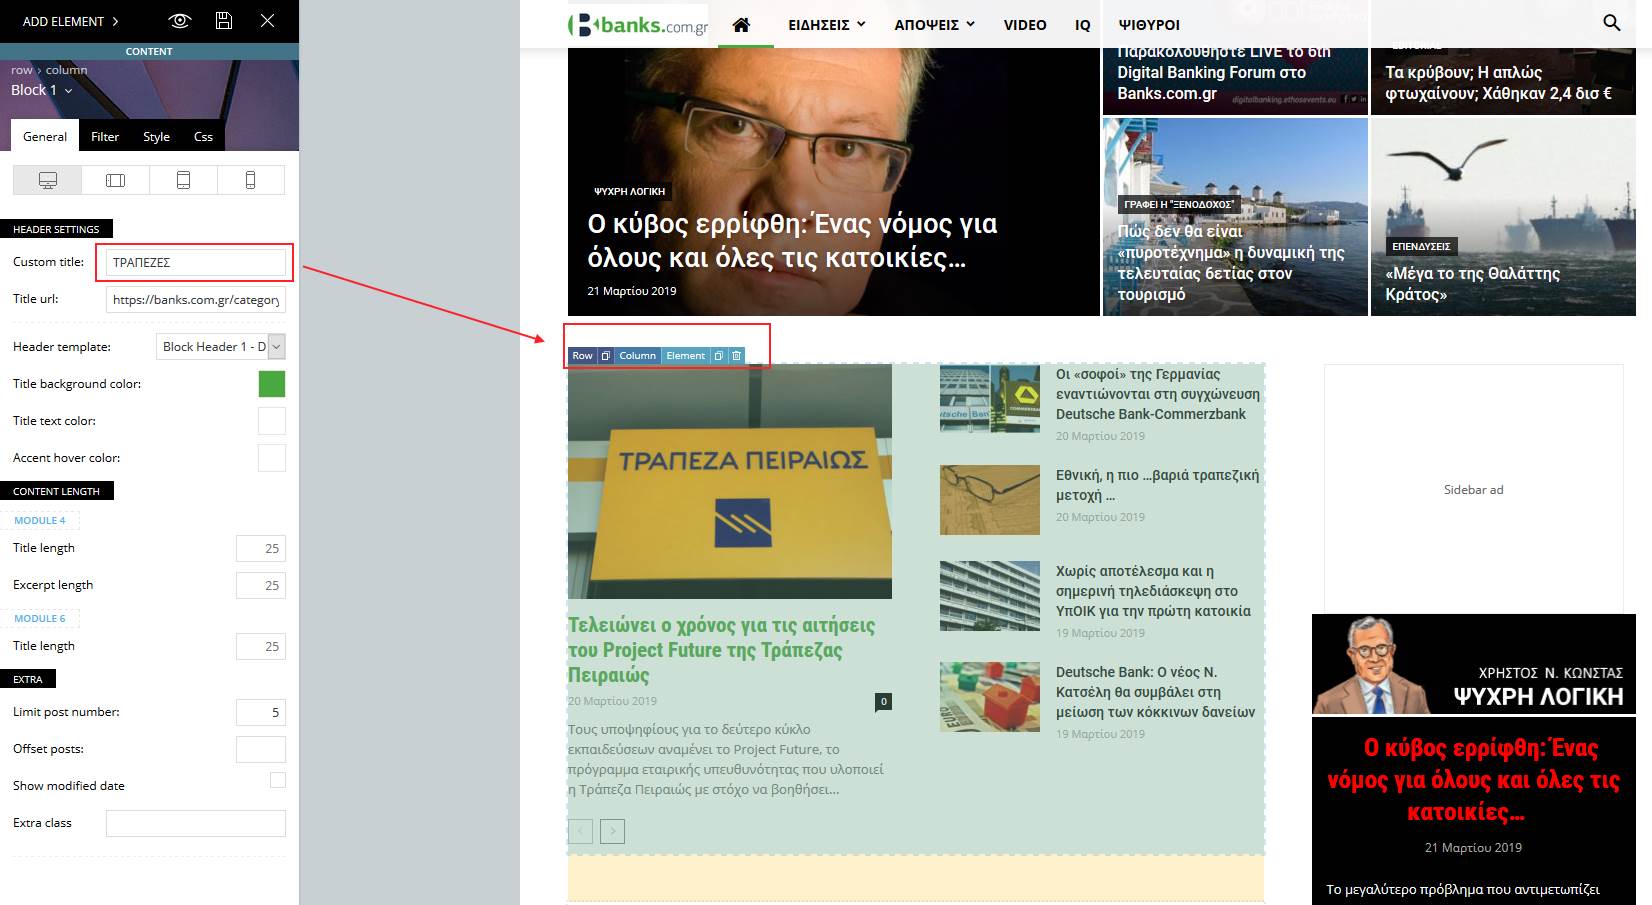Viewport: 1652px width, 905px height.
Task: Pick the green Title background color swatch
Action: tap(272, 384)
